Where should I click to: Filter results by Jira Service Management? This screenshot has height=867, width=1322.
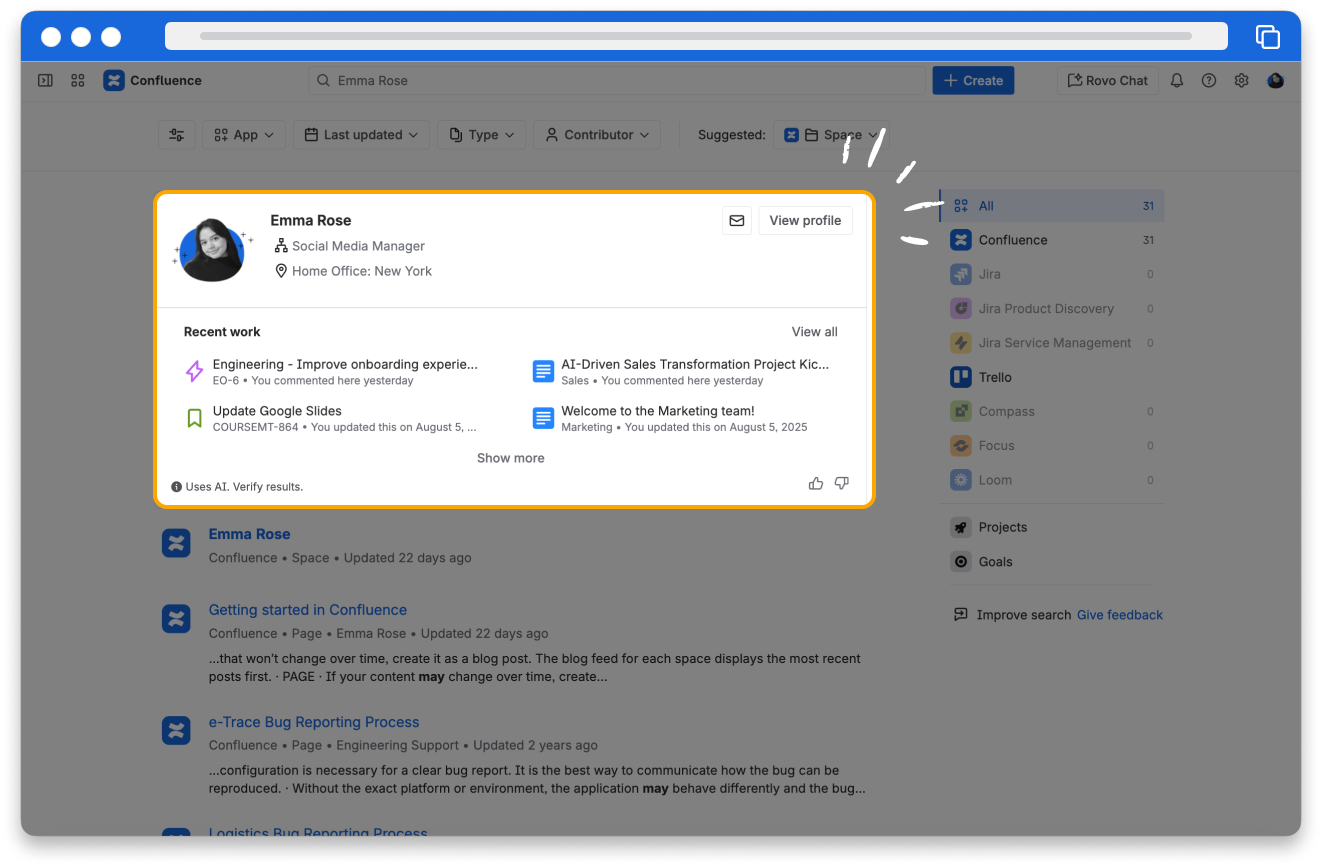coord(1052,343)
